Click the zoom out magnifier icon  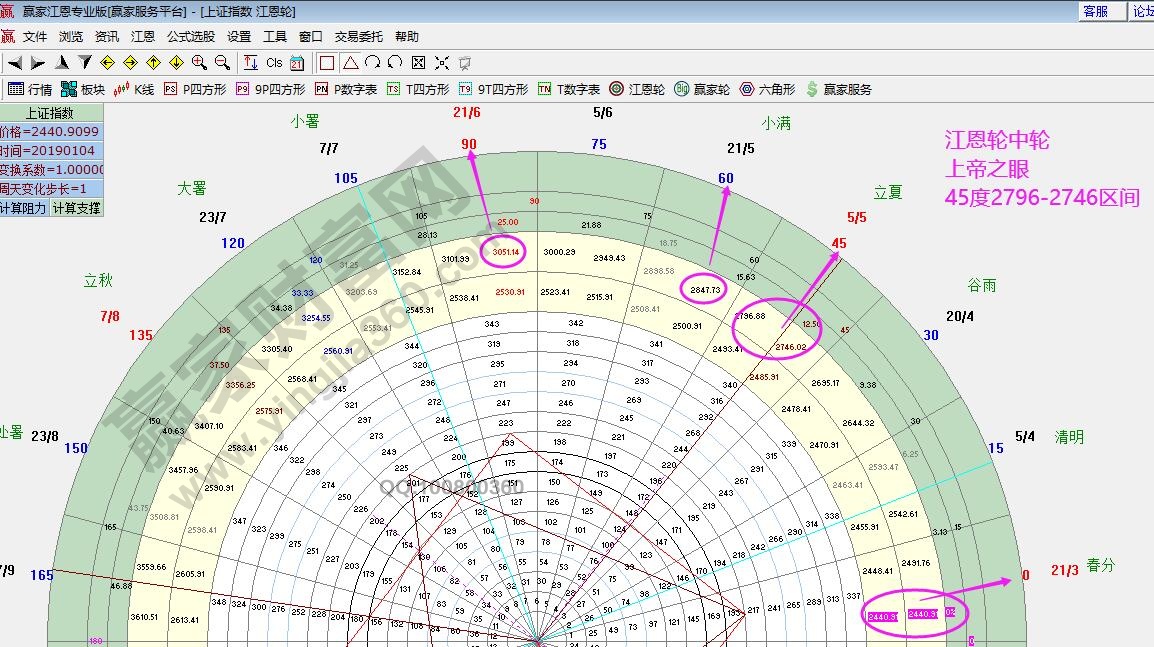point(222,63)
